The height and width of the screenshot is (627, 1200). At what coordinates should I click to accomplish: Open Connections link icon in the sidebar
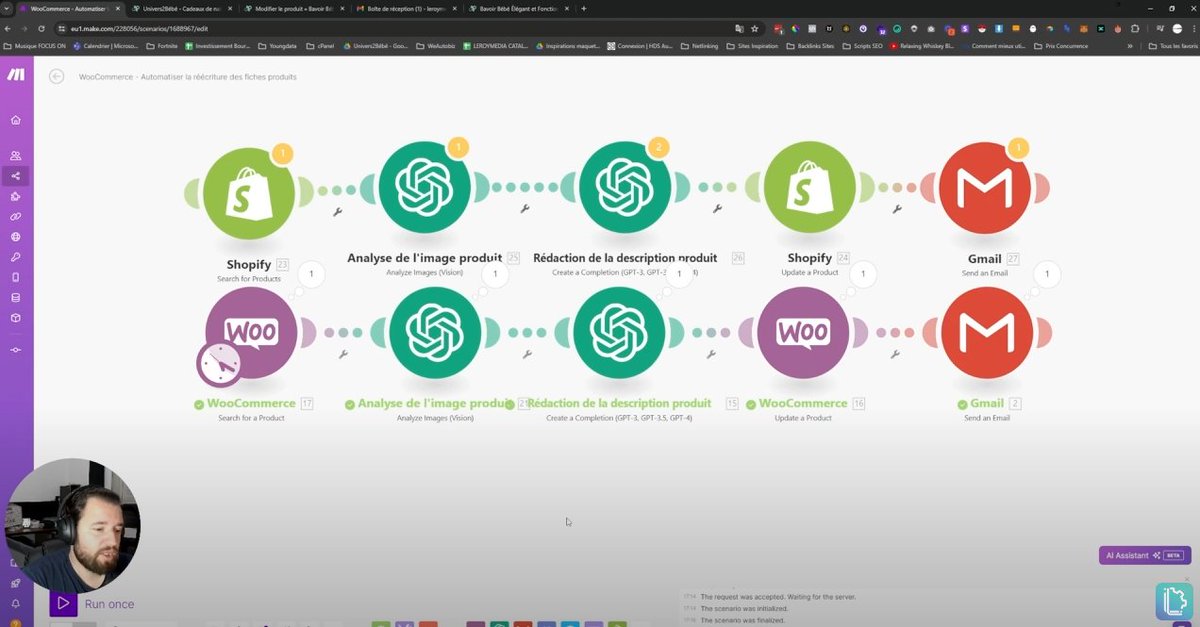click(15, 216)
